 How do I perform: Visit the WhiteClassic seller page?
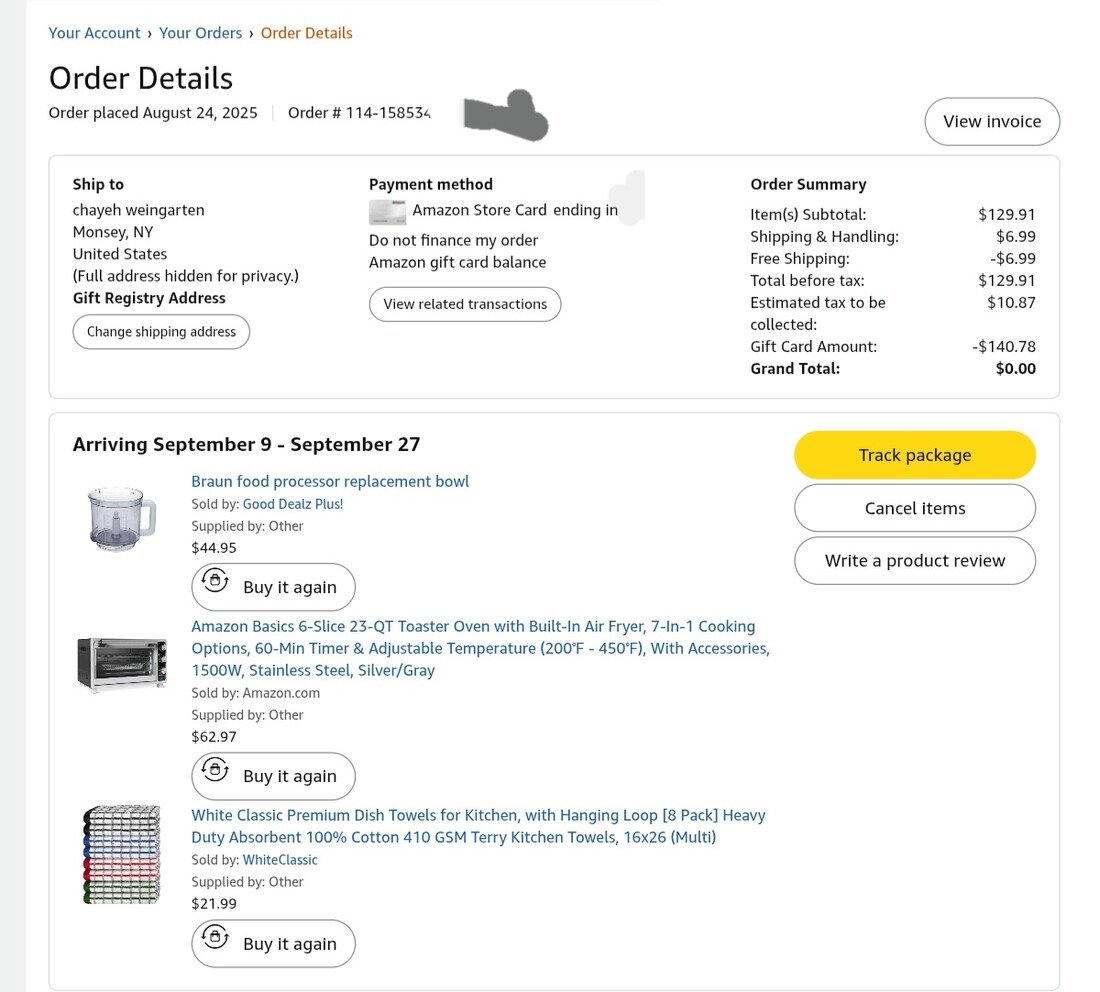[280, 860]
